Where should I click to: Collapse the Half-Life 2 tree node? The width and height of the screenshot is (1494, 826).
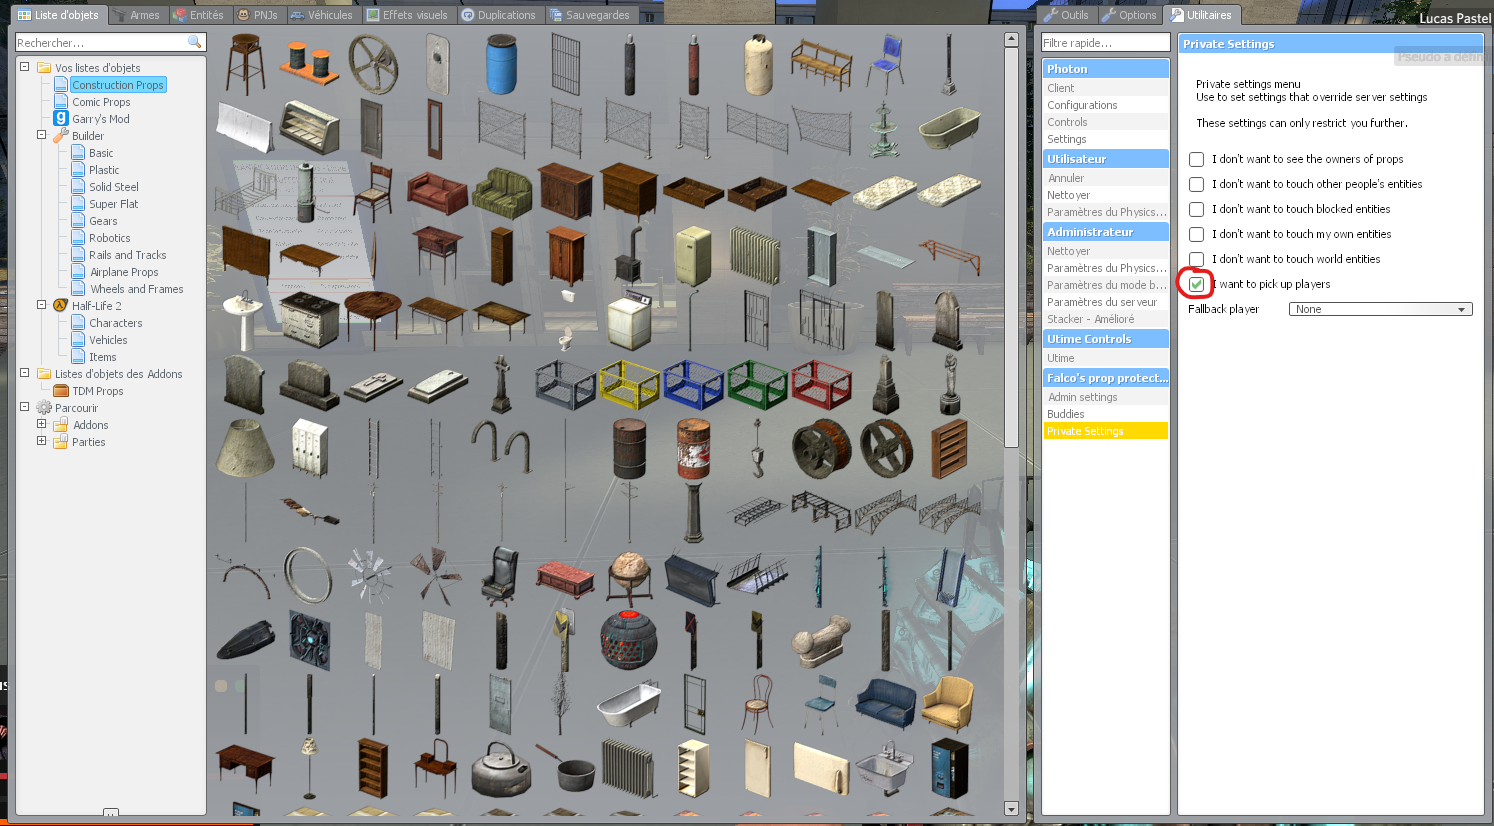pos(42,305)
